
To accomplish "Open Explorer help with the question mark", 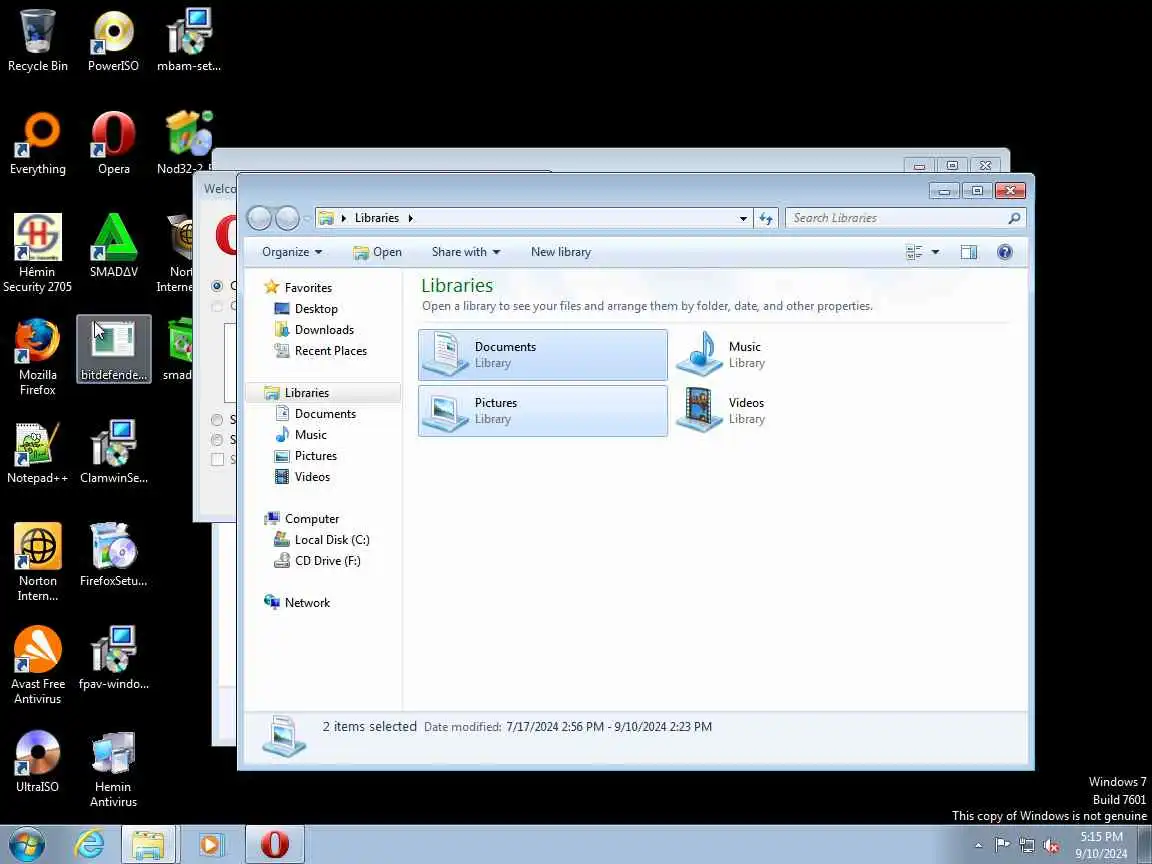I will tap(1004, 252).
